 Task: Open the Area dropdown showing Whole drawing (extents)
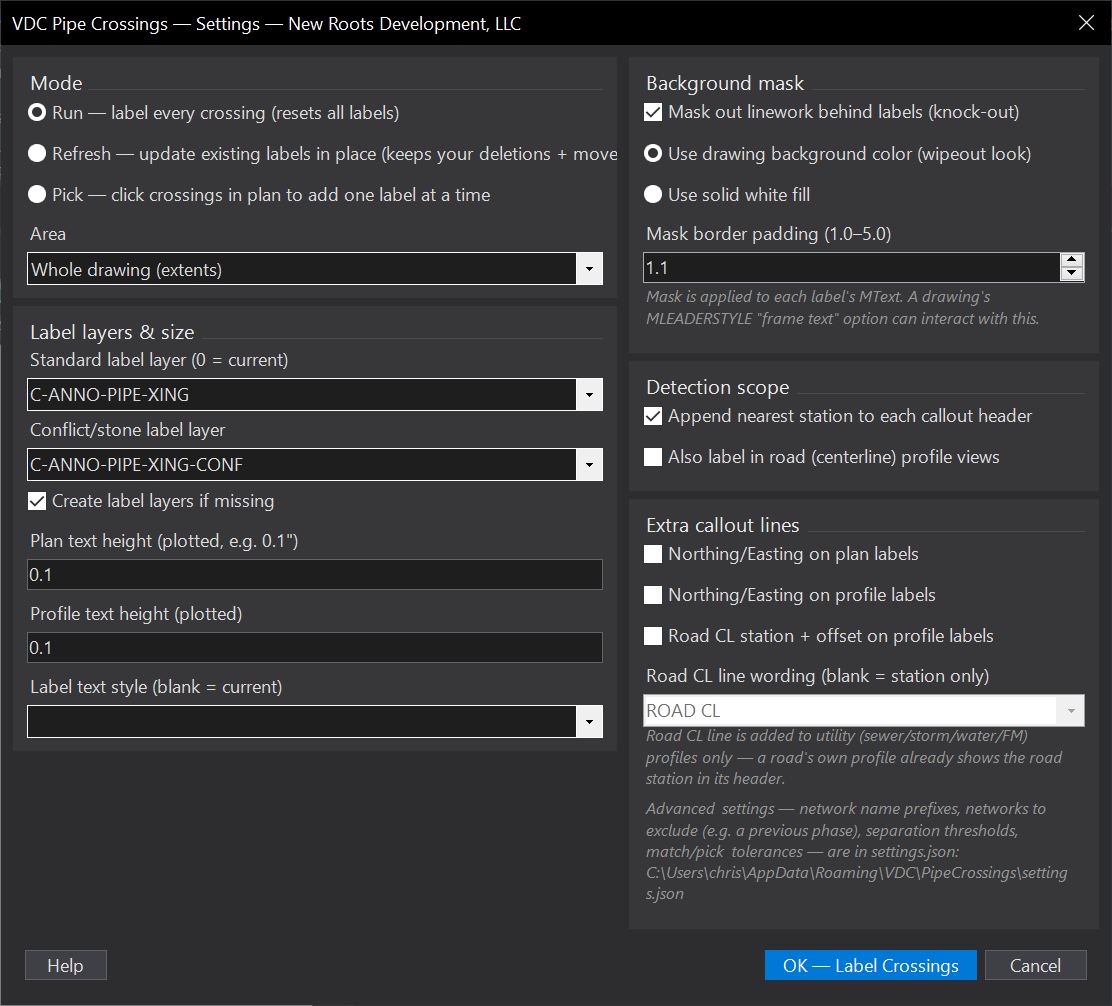pyautogui.click(x=315, y=269)
